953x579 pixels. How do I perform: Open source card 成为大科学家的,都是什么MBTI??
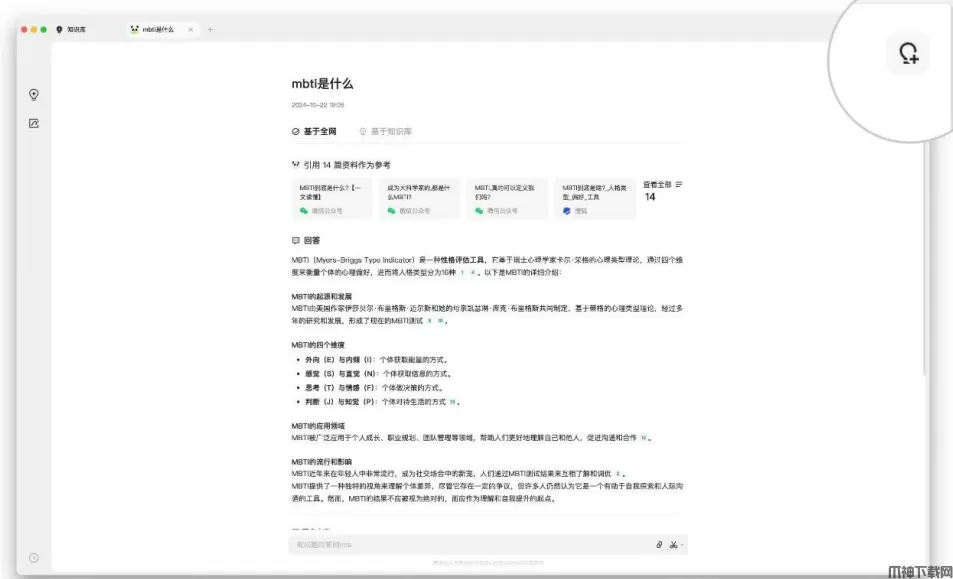pos(420,199)
